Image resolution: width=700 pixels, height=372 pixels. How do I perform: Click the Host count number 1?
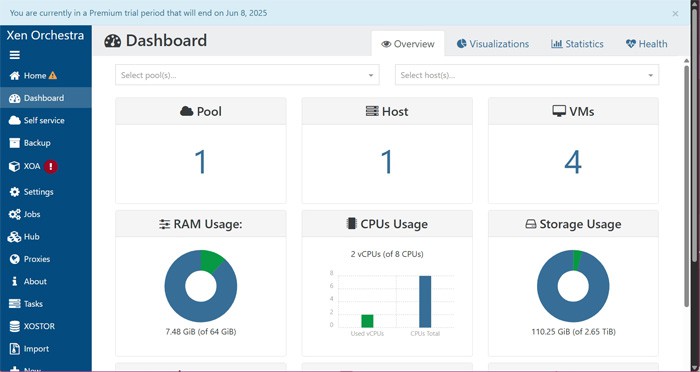click(x=387, y=162)
